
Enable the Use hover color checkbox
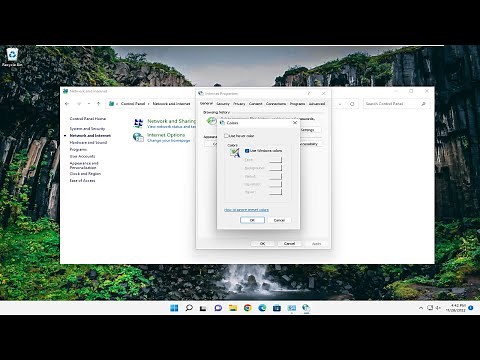tap(226, 136)
